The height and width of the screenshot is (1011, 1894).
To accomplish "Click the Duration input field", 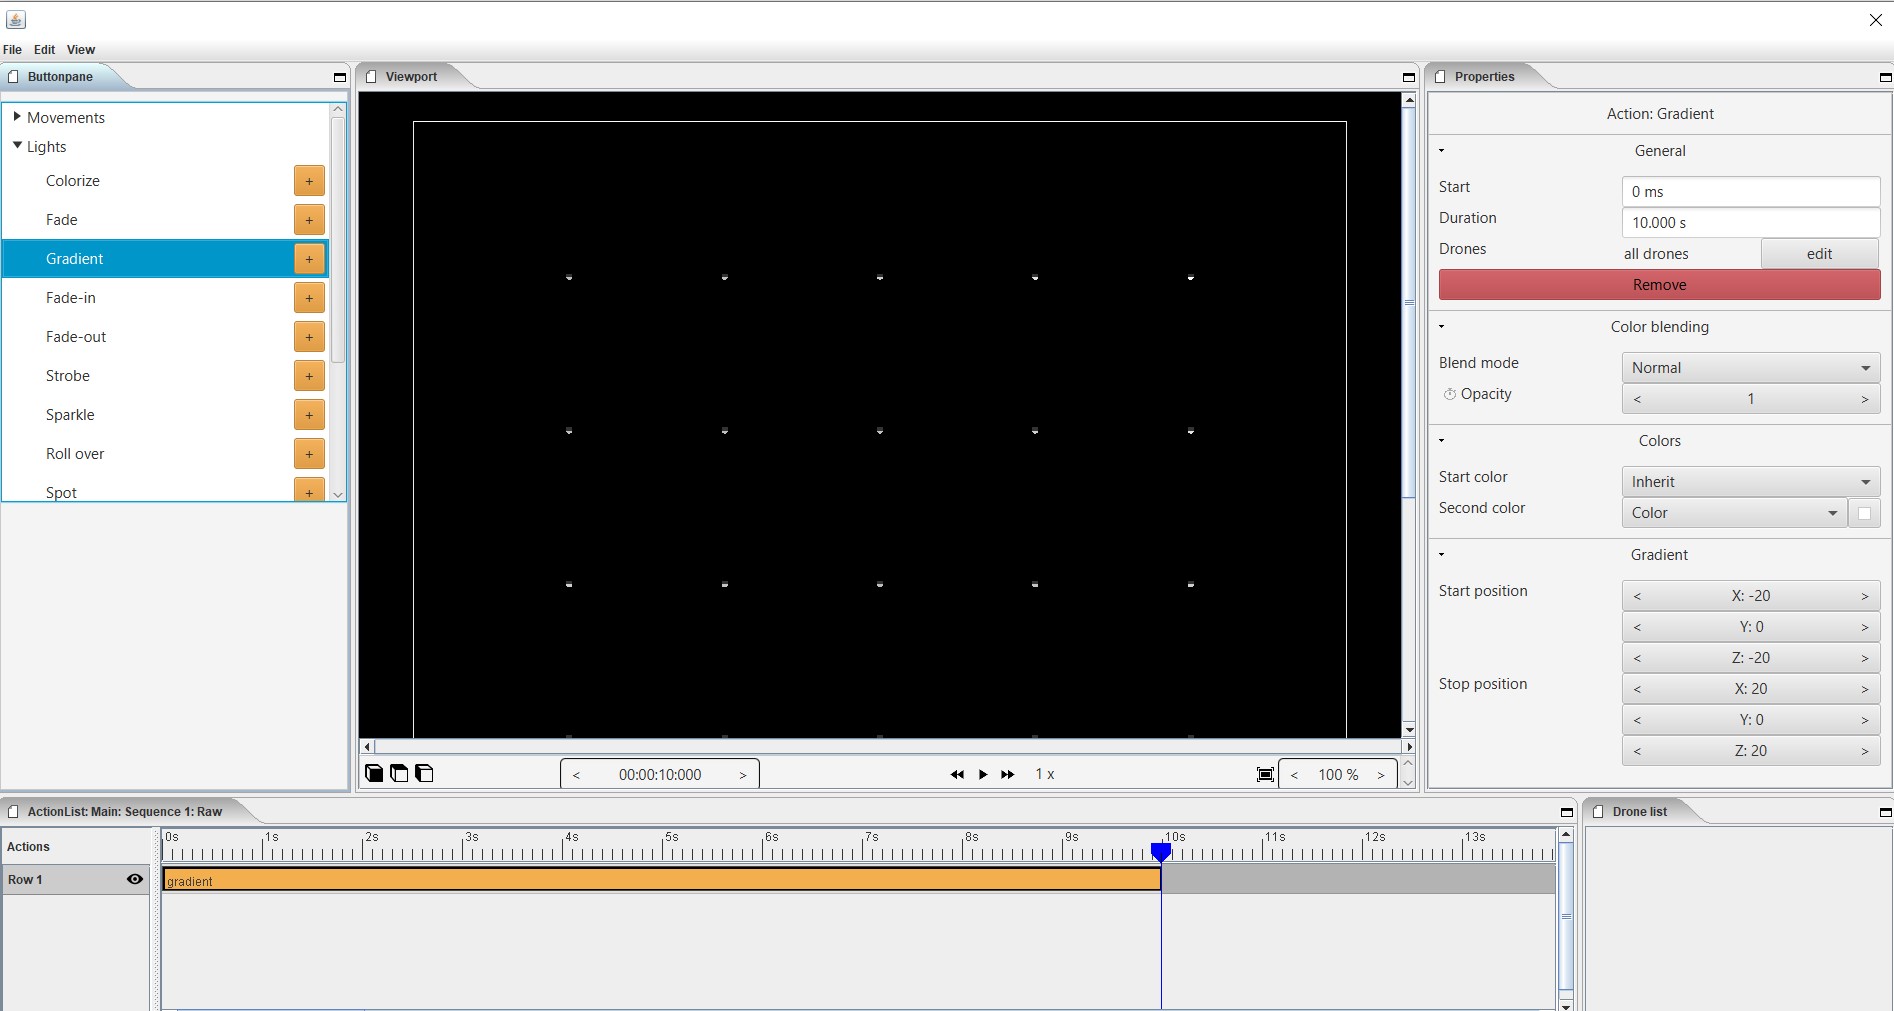I will (x=1751, y=223).
